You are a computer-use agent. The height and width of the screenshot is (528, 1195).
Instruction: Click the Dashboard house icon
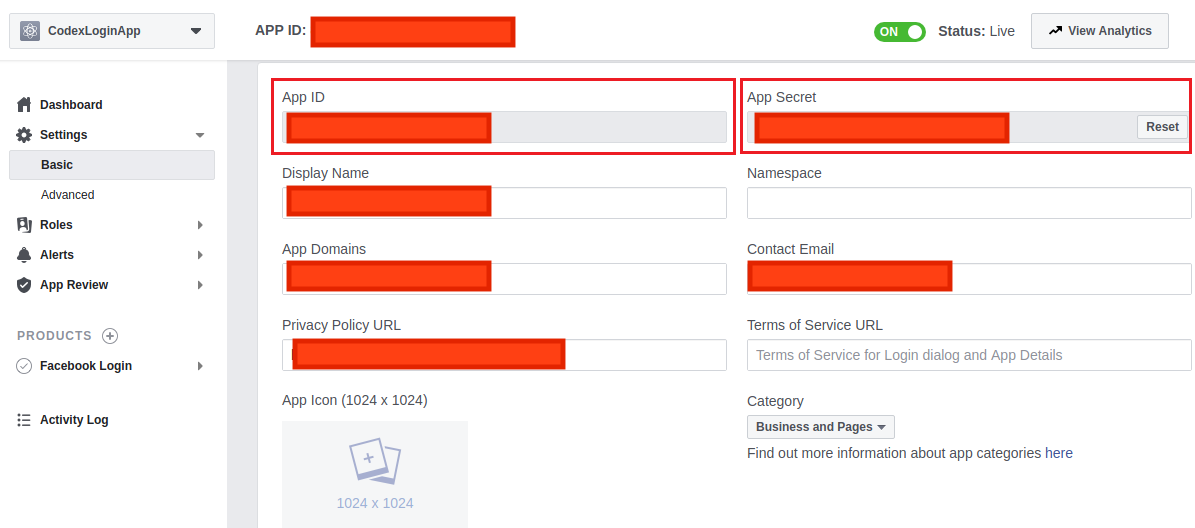coord(24,105)
